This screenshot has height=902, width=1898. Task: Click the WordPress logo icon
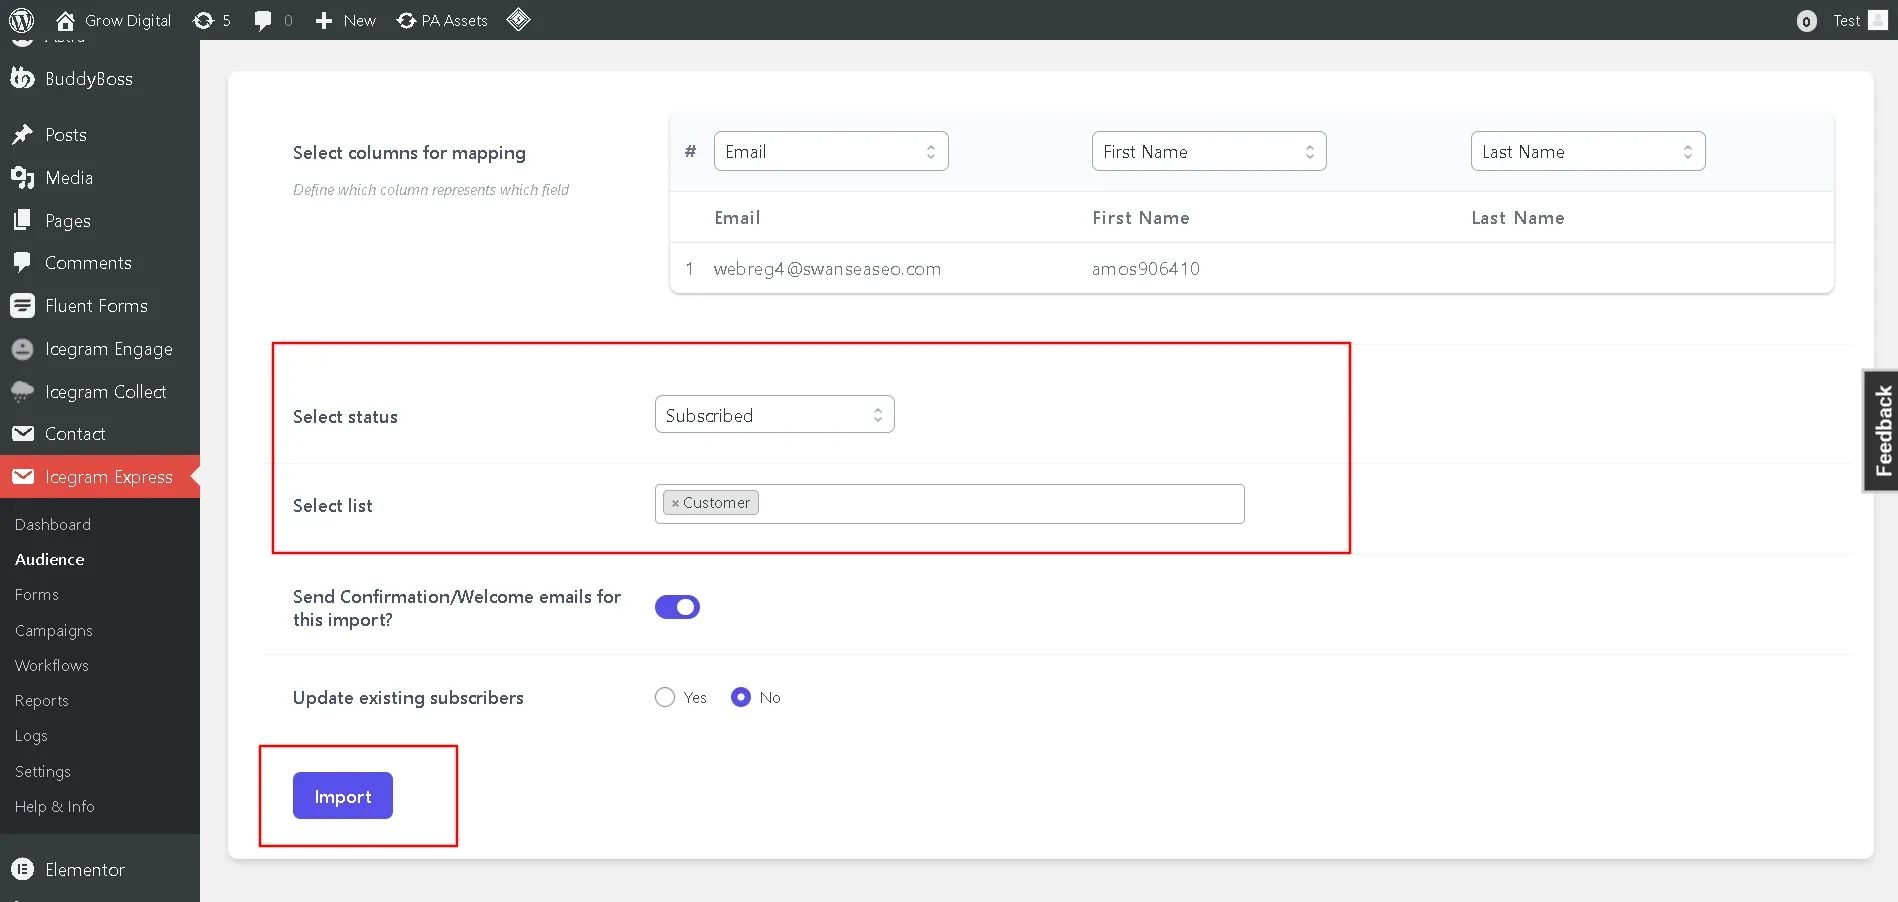coord(21,20)
